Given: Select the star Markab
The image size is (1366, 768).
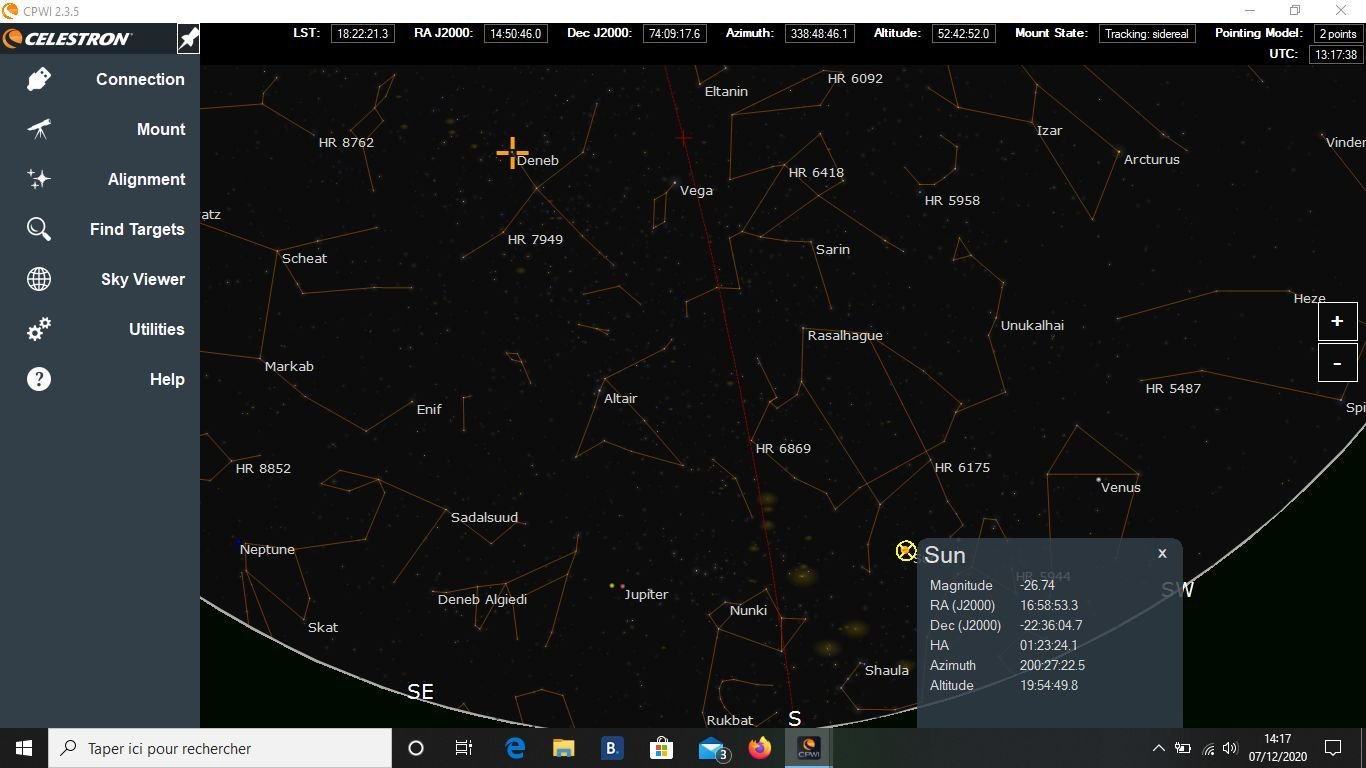Looking at the screenshot, I should tap(289, 366).
